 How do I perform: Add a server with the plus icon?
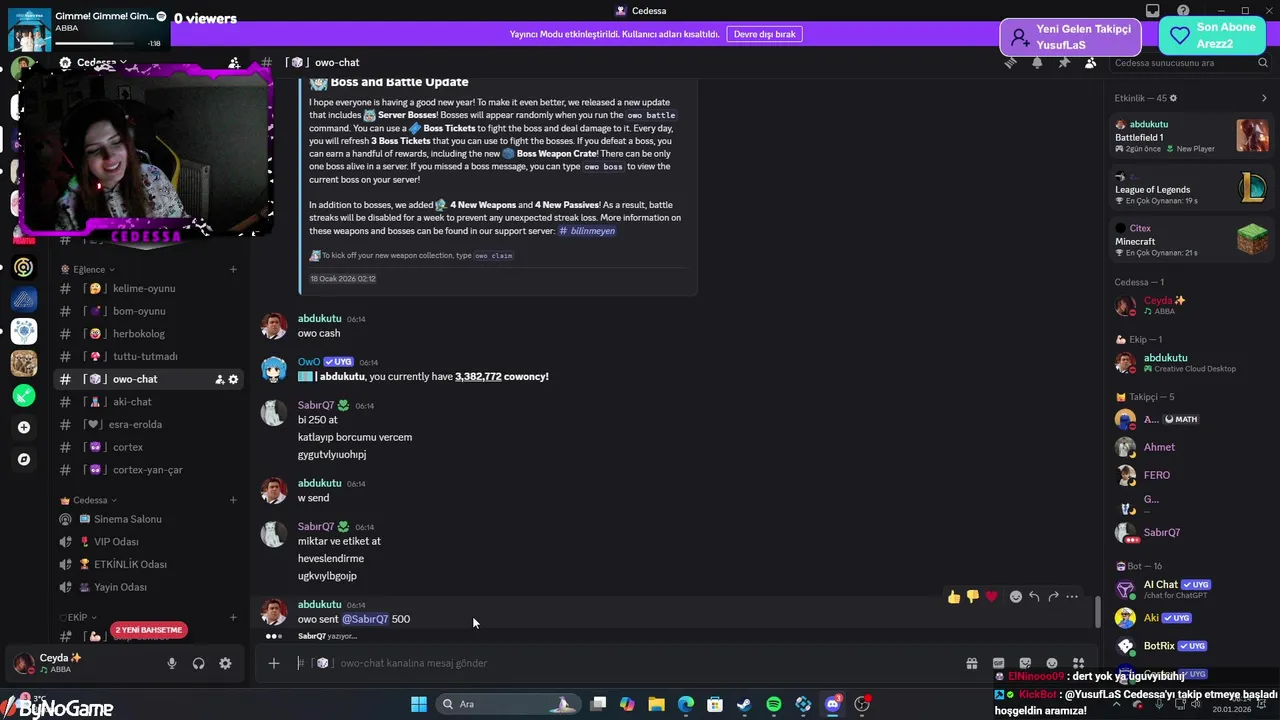tap(24, 427)
